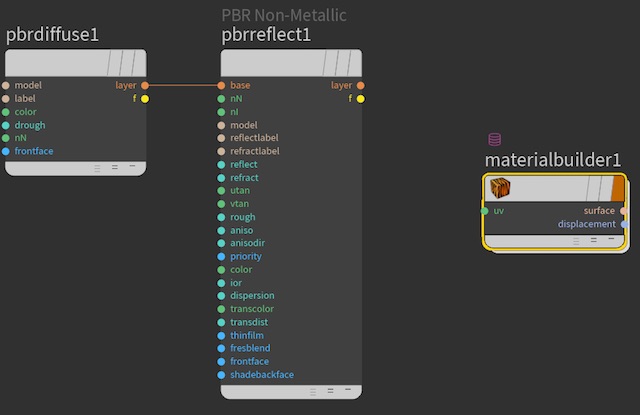The image size is (640, 415).
Task: Collapse pbrdiffuse1 inputs with the rightmost footer button
Action: [132, 167]
